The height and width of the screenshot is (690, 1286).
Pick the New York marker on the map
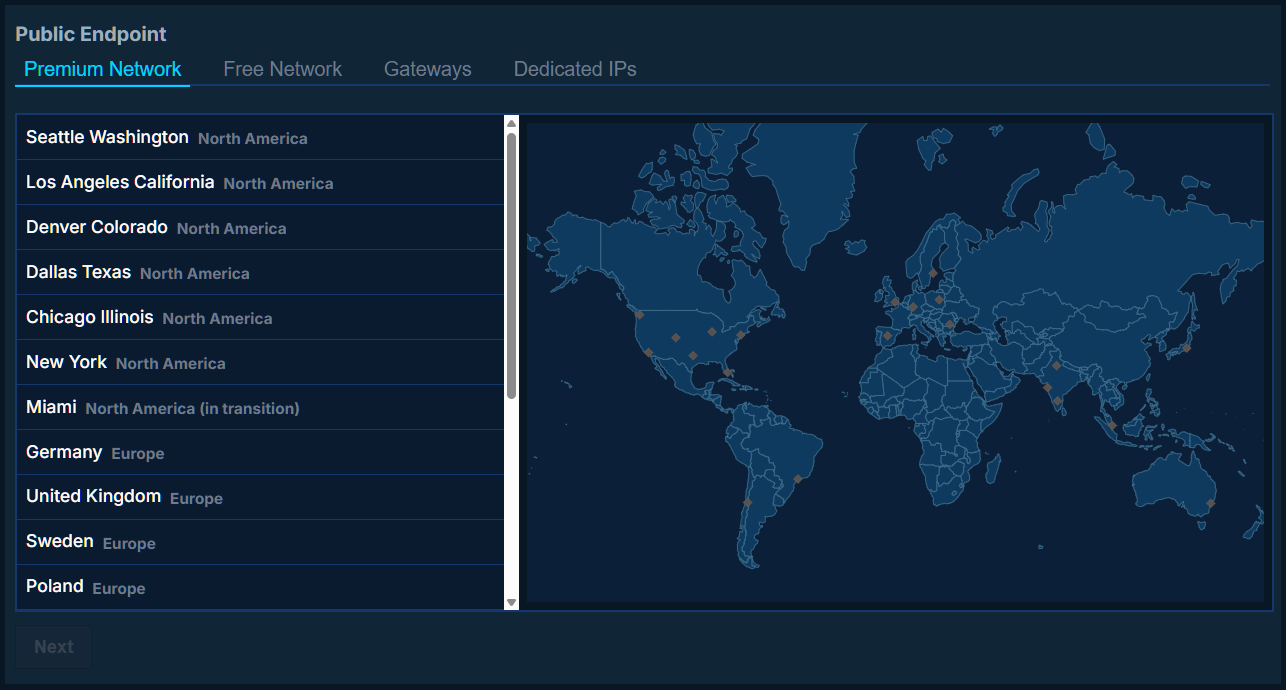click(x=741, y=335)
